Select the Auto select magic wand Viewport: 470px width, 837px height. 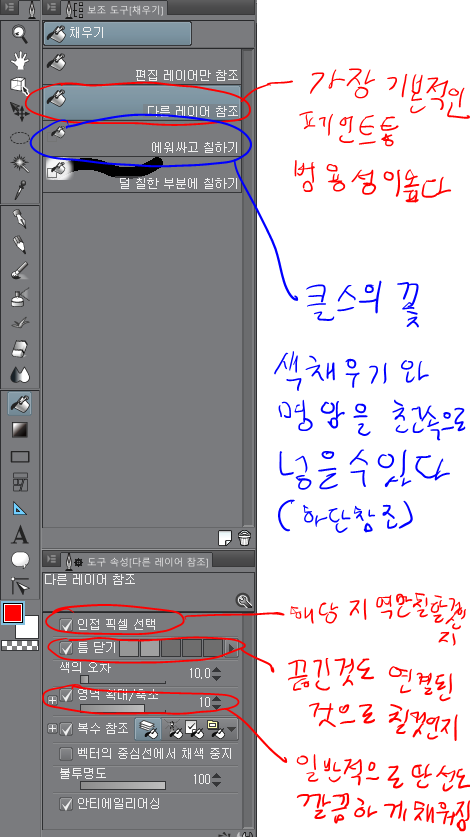tap(20, 163)
